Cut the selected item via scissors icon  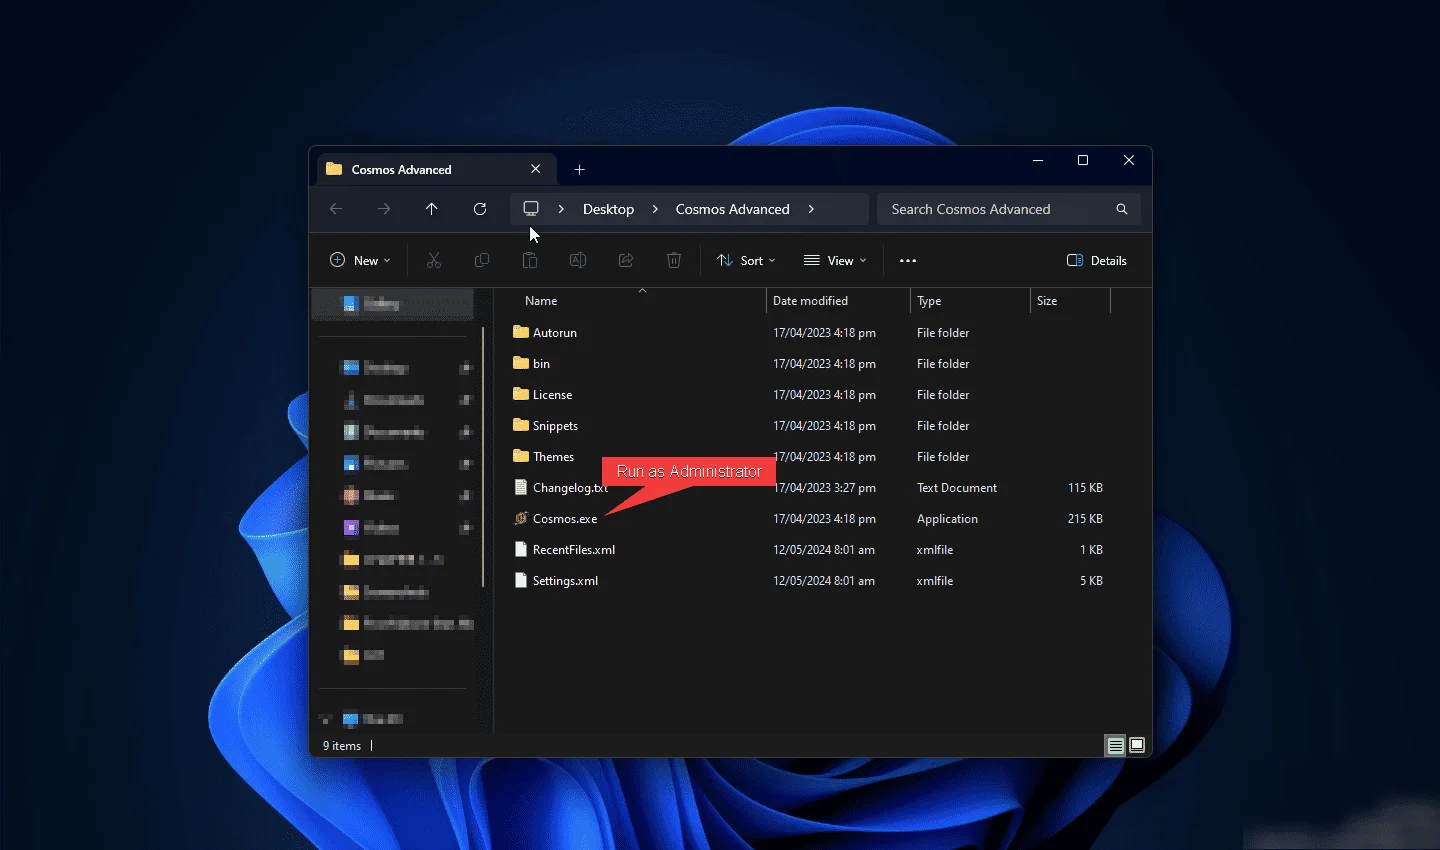coord(434,260)
